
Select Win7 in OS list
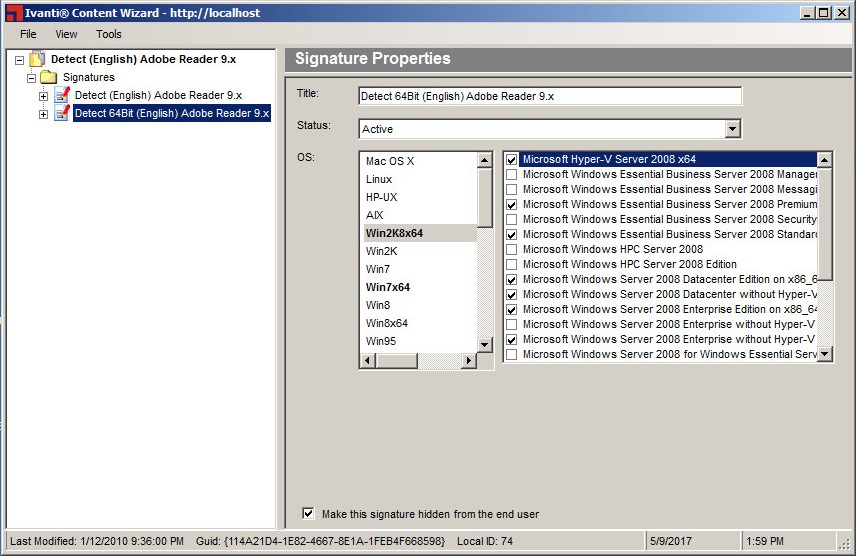pyautogui.click(x=378, y=269)
